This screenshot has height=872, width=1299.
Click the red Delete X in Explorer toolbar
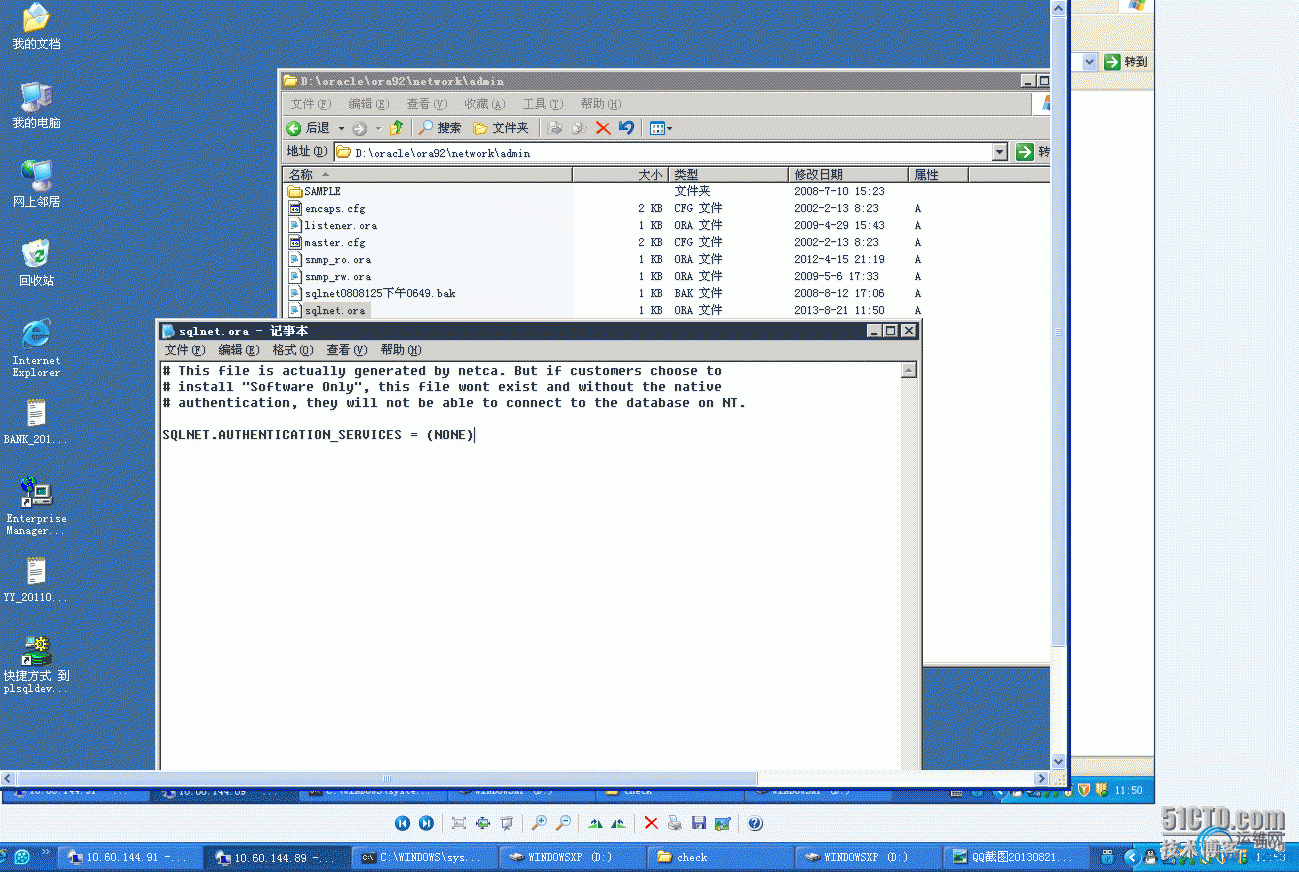pos(603,128)
